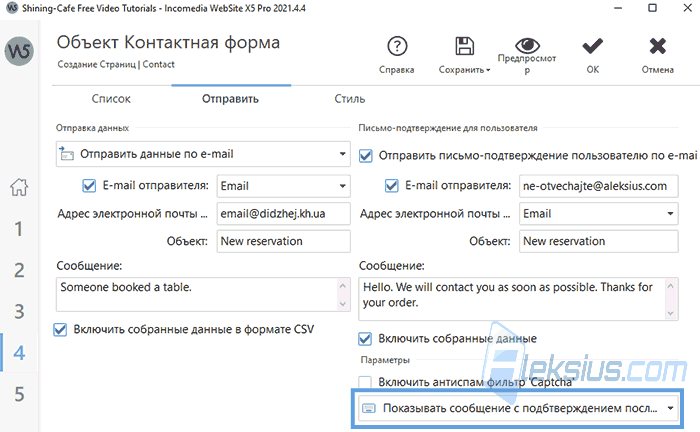Click Объект Контактная форма heading

tap(168, 43)
